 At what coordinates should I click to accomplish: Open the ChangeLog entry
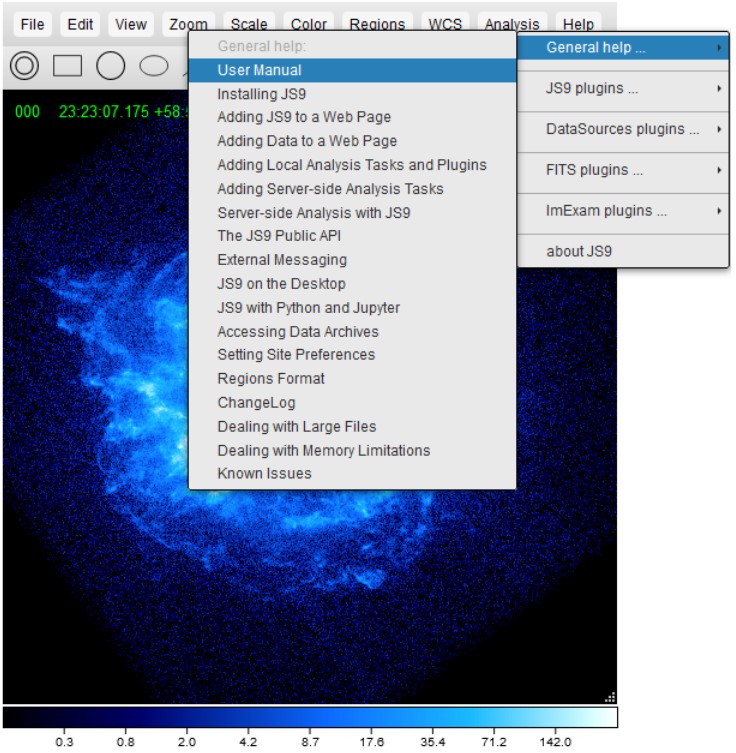(352, 403)
